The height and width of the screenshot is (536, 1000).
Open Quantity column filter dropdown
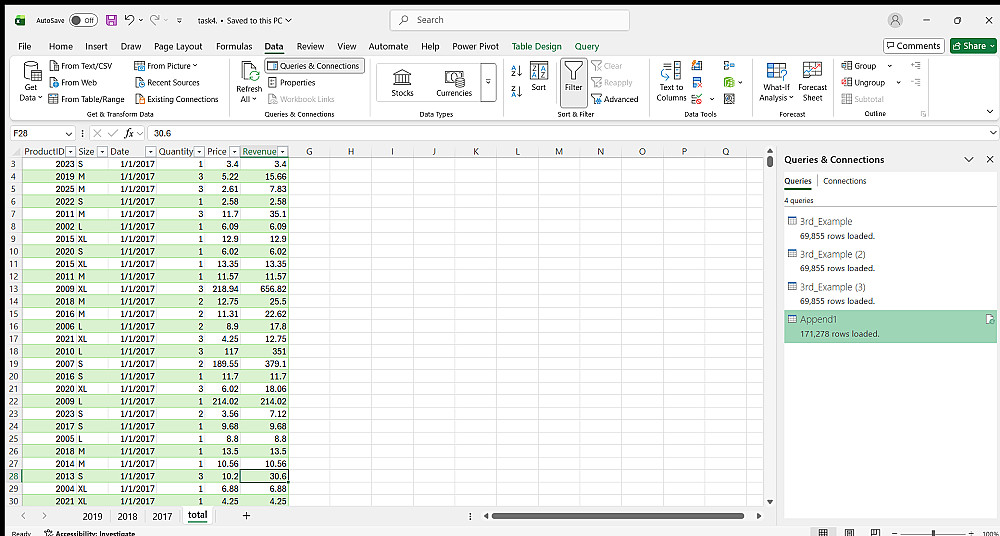[199, 152]
